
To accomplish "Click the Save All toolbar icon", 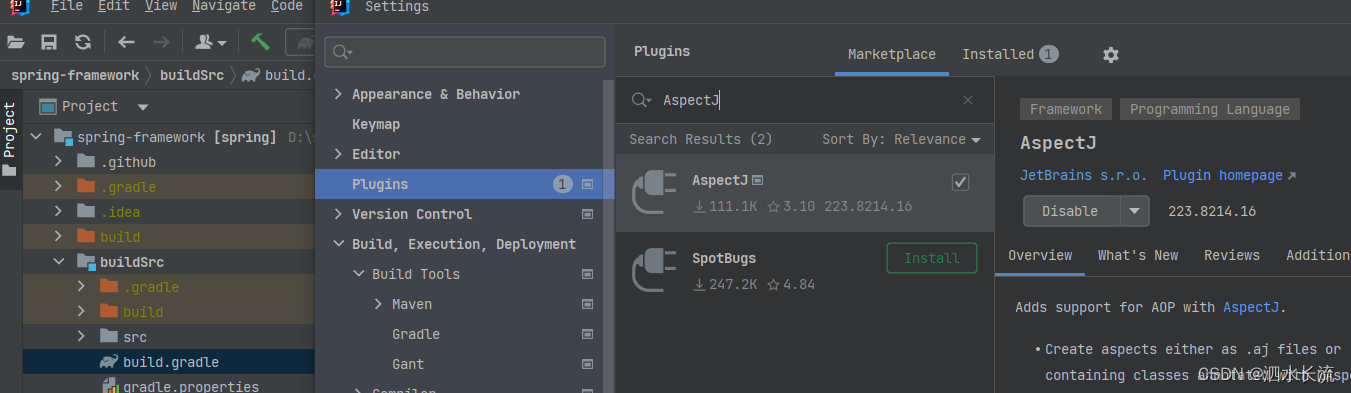I will click(x=49, y=42).
